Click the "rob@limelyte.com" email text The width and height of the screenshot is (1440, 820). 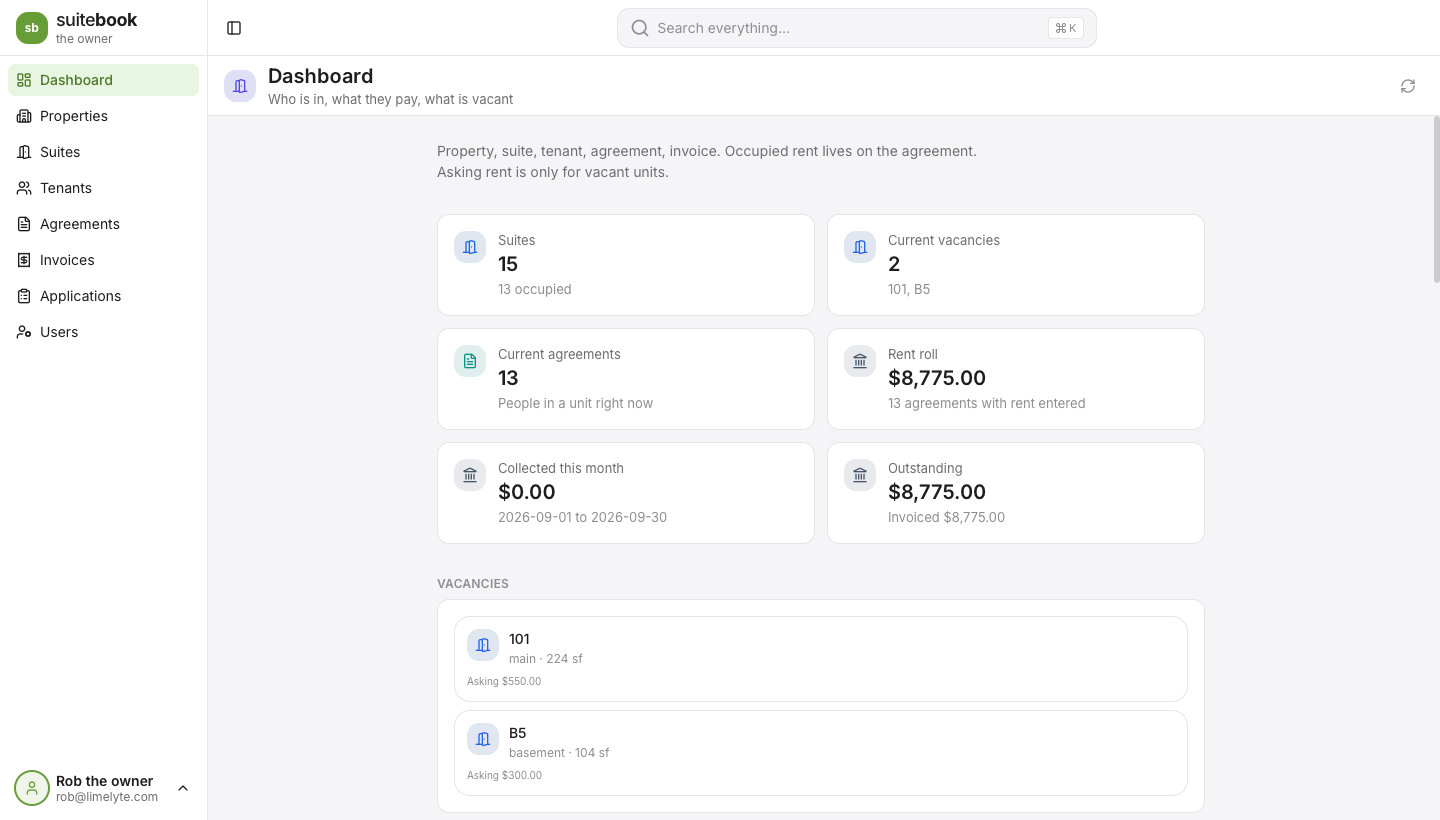[x=107, y=797]
